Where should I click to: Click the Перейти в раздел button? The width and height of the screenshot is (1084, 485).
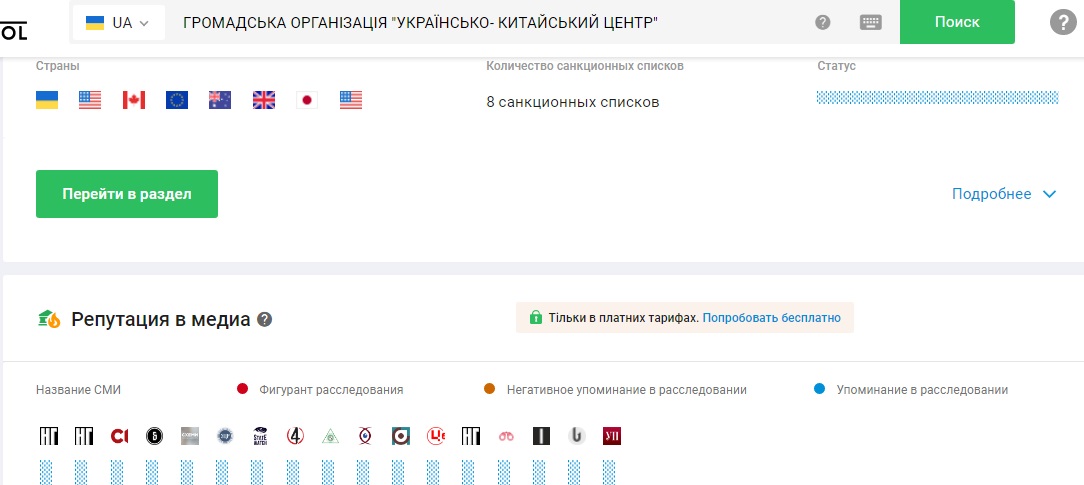click(127, 194)
